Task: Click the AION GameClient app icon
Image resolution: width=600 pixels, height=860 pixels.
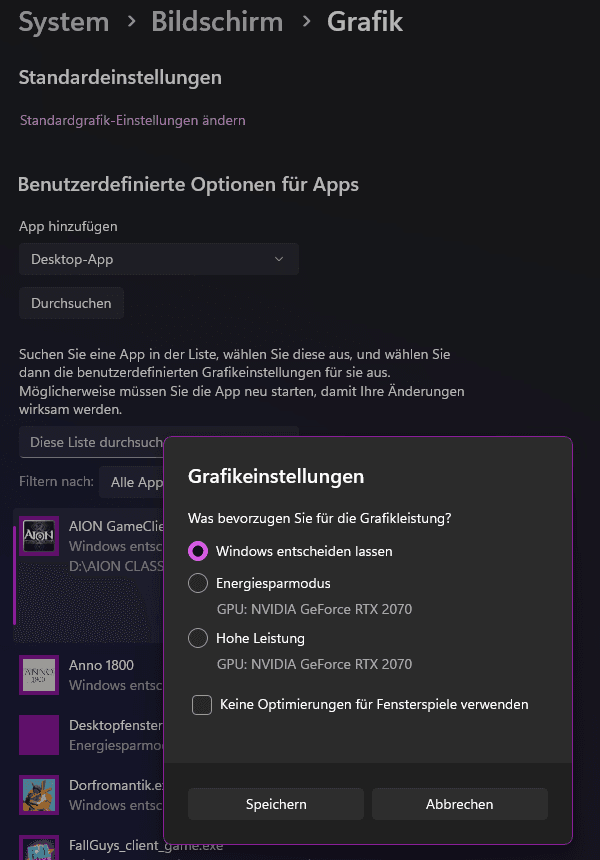Action: pos(40,537)
